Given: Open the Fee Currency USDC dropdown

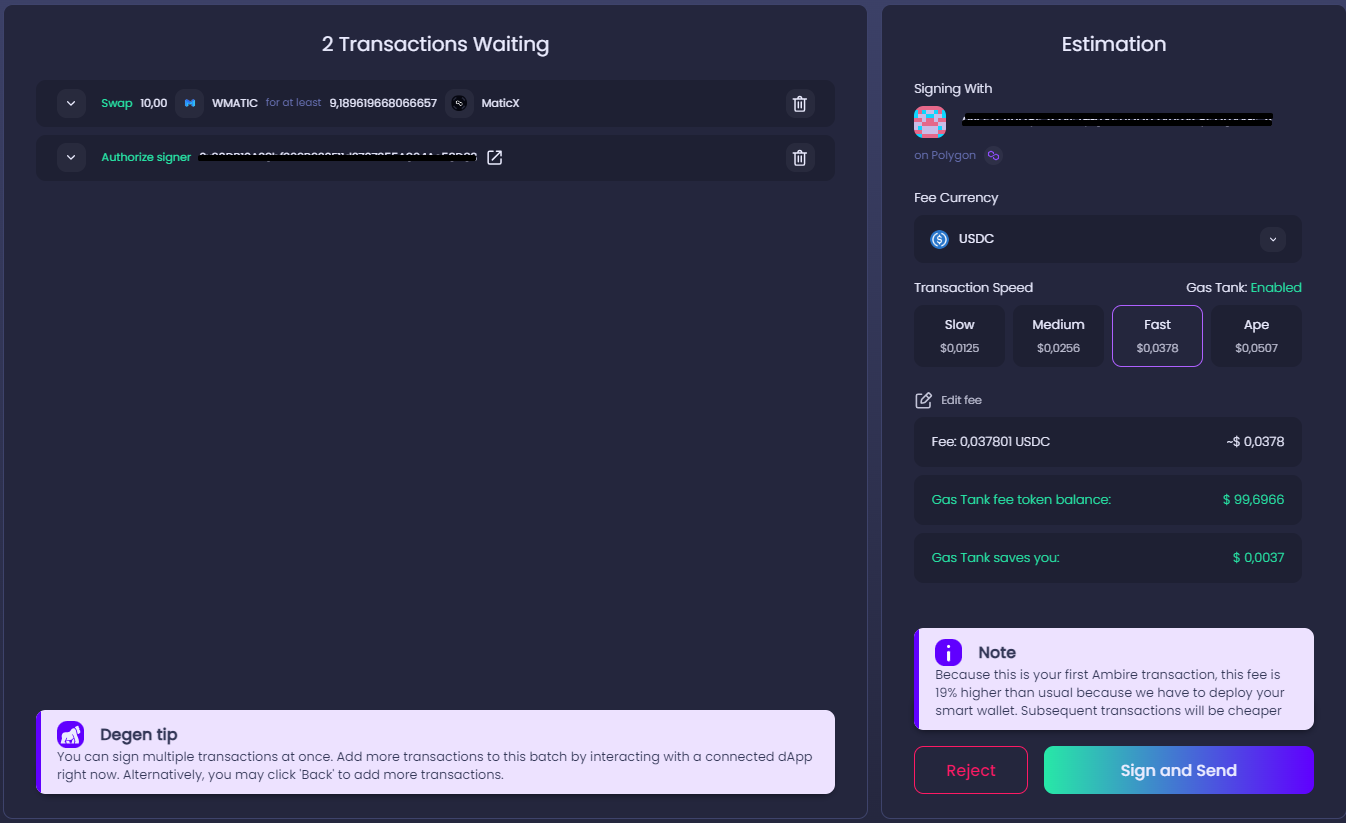Looking at the screenshot, I should 1108,239.
